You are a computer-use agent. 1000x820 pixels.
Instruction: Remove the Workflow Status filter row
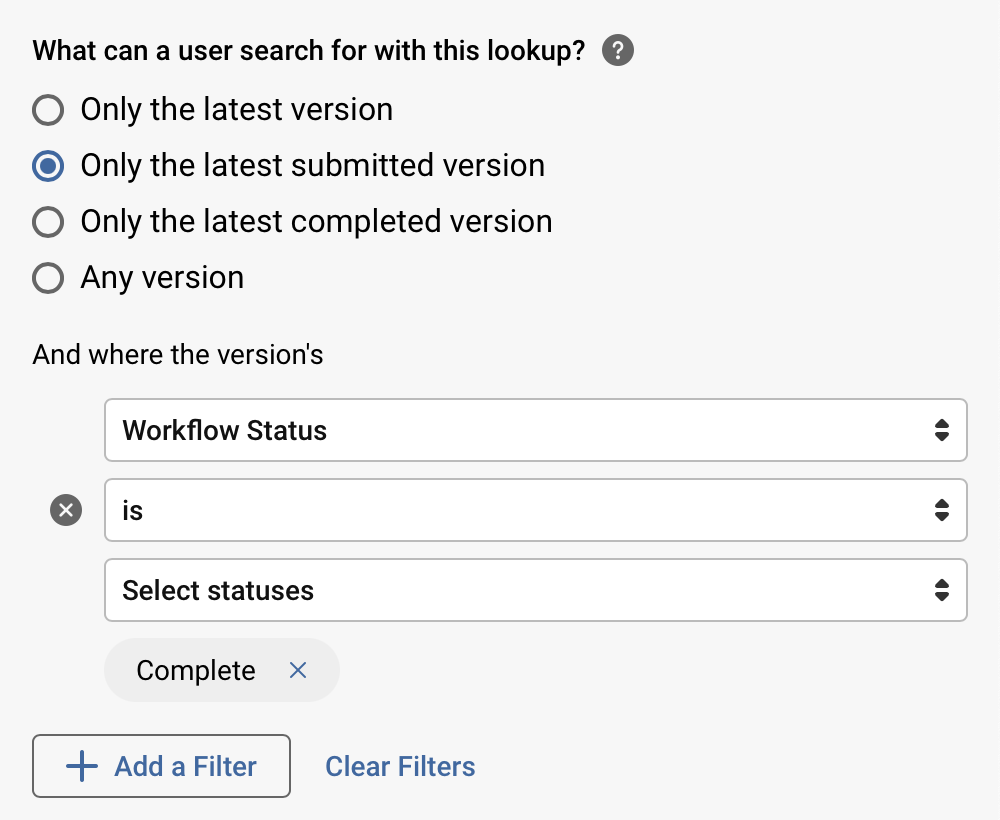coord(65,510)
